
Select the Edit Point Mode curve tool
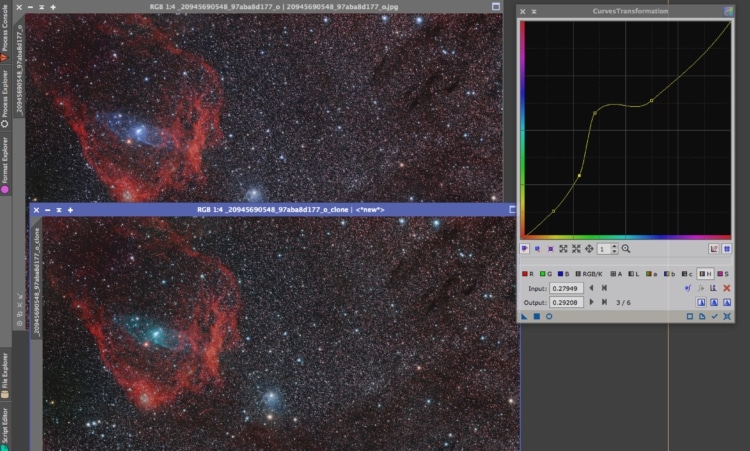[525, 249]
